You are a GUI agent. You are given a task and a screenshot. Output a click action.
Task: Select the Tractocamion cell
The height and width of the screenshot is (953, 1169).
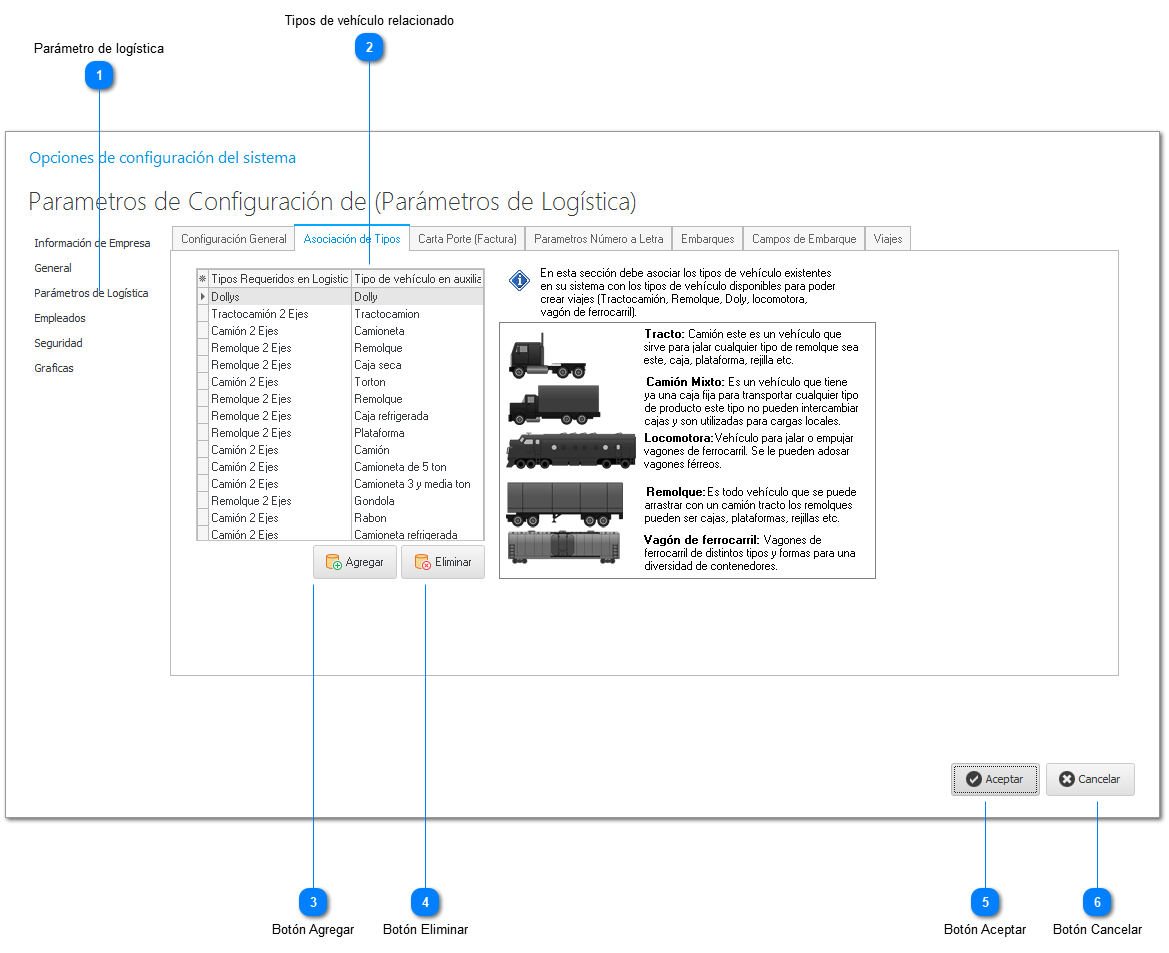click(x=418, y=314)
